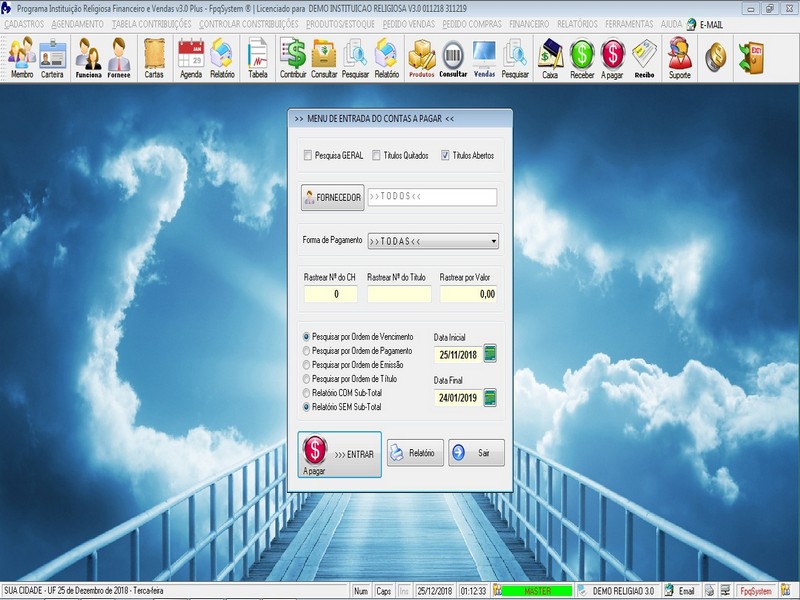This screenshot has width=800, height=600.
Task: Open the Relatório icon before Produtos
Action: tap(387, 58)
